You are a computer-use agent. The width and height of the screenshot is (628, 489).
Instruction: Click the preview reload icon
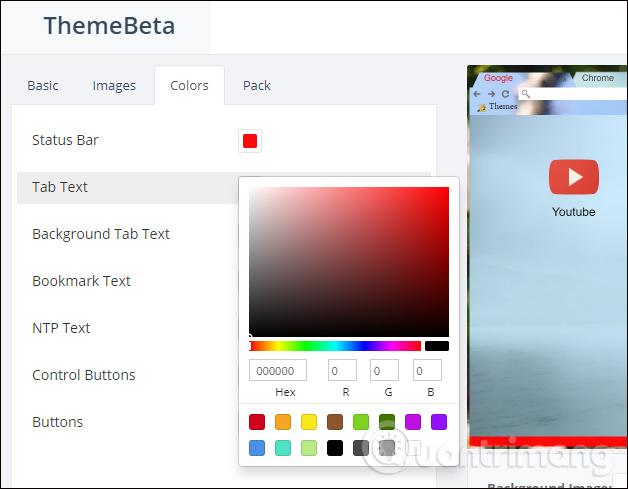click(505, 94)
